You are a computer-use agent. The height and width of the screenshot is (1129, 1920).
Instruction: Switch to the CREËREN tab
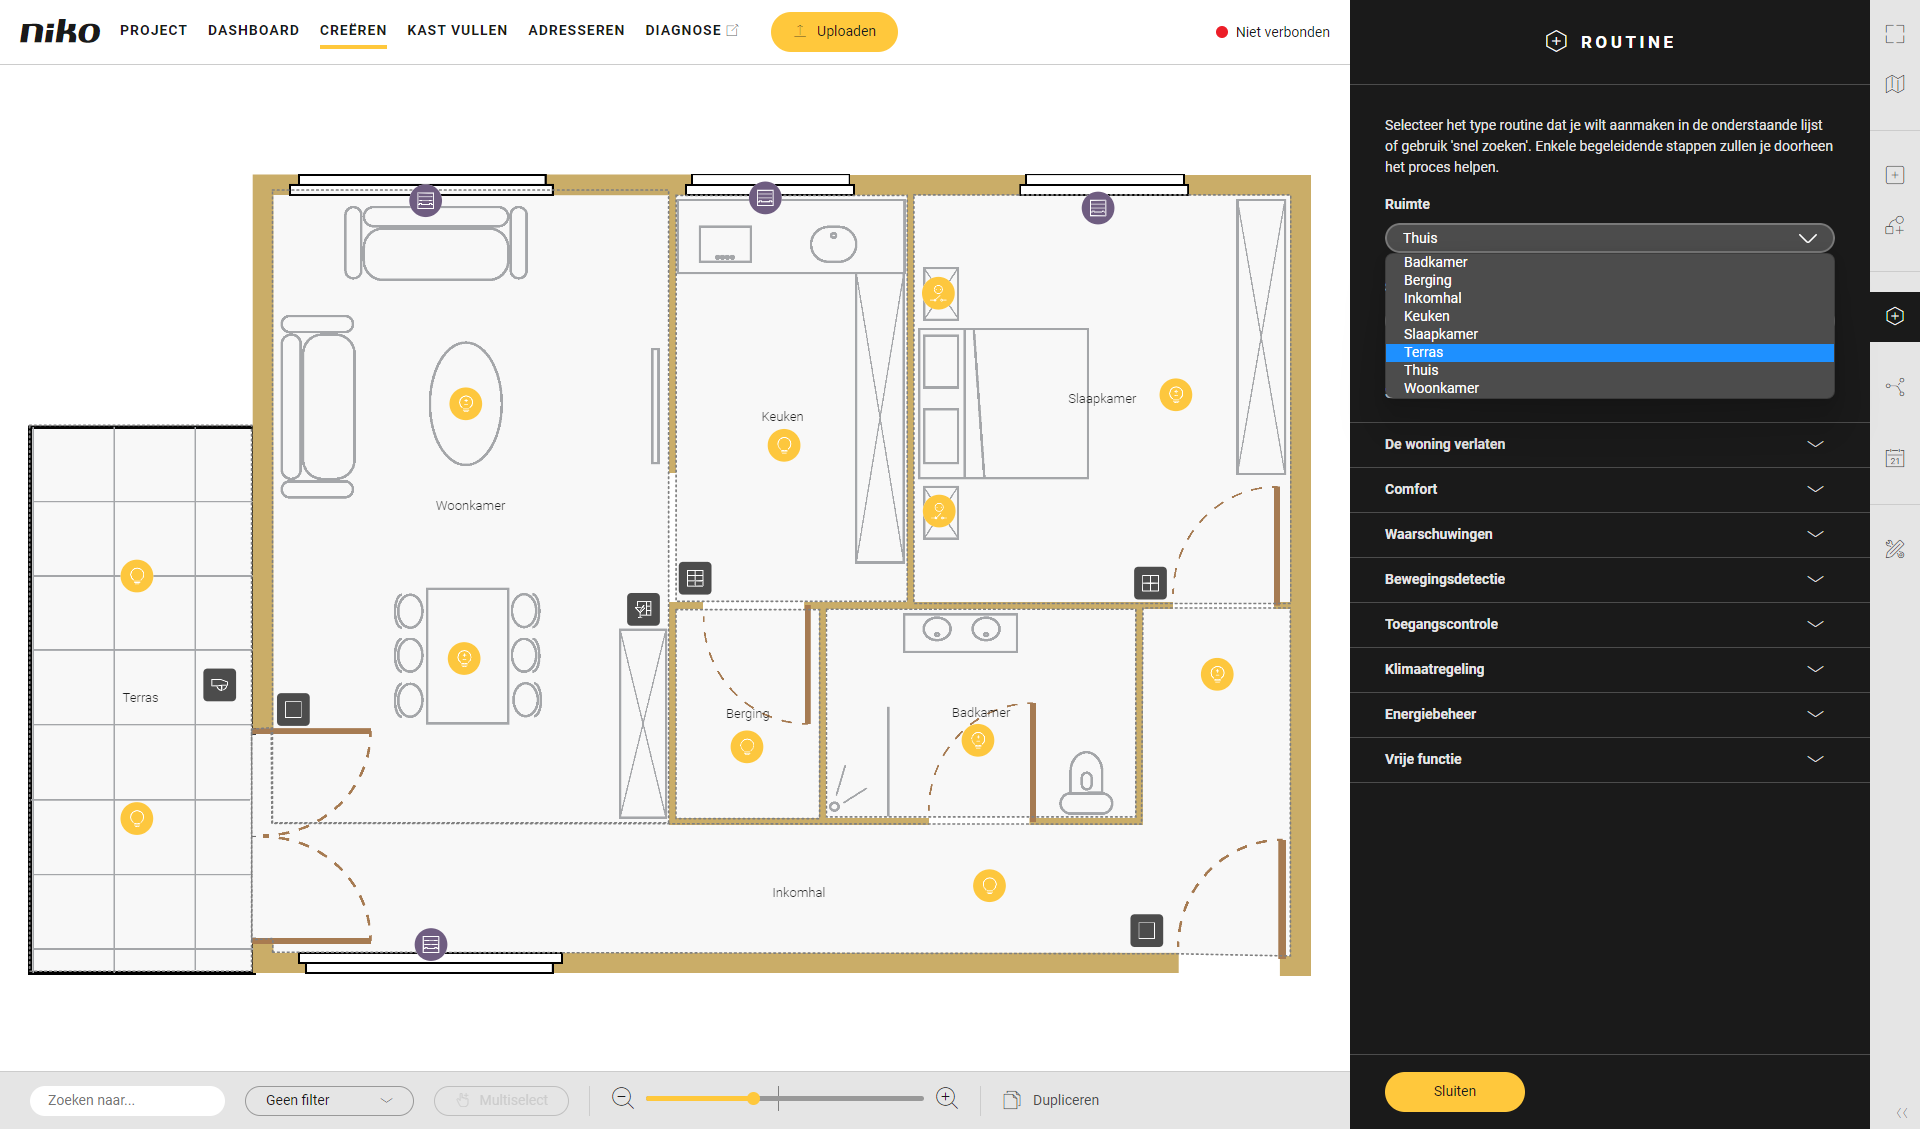(353, 30)
